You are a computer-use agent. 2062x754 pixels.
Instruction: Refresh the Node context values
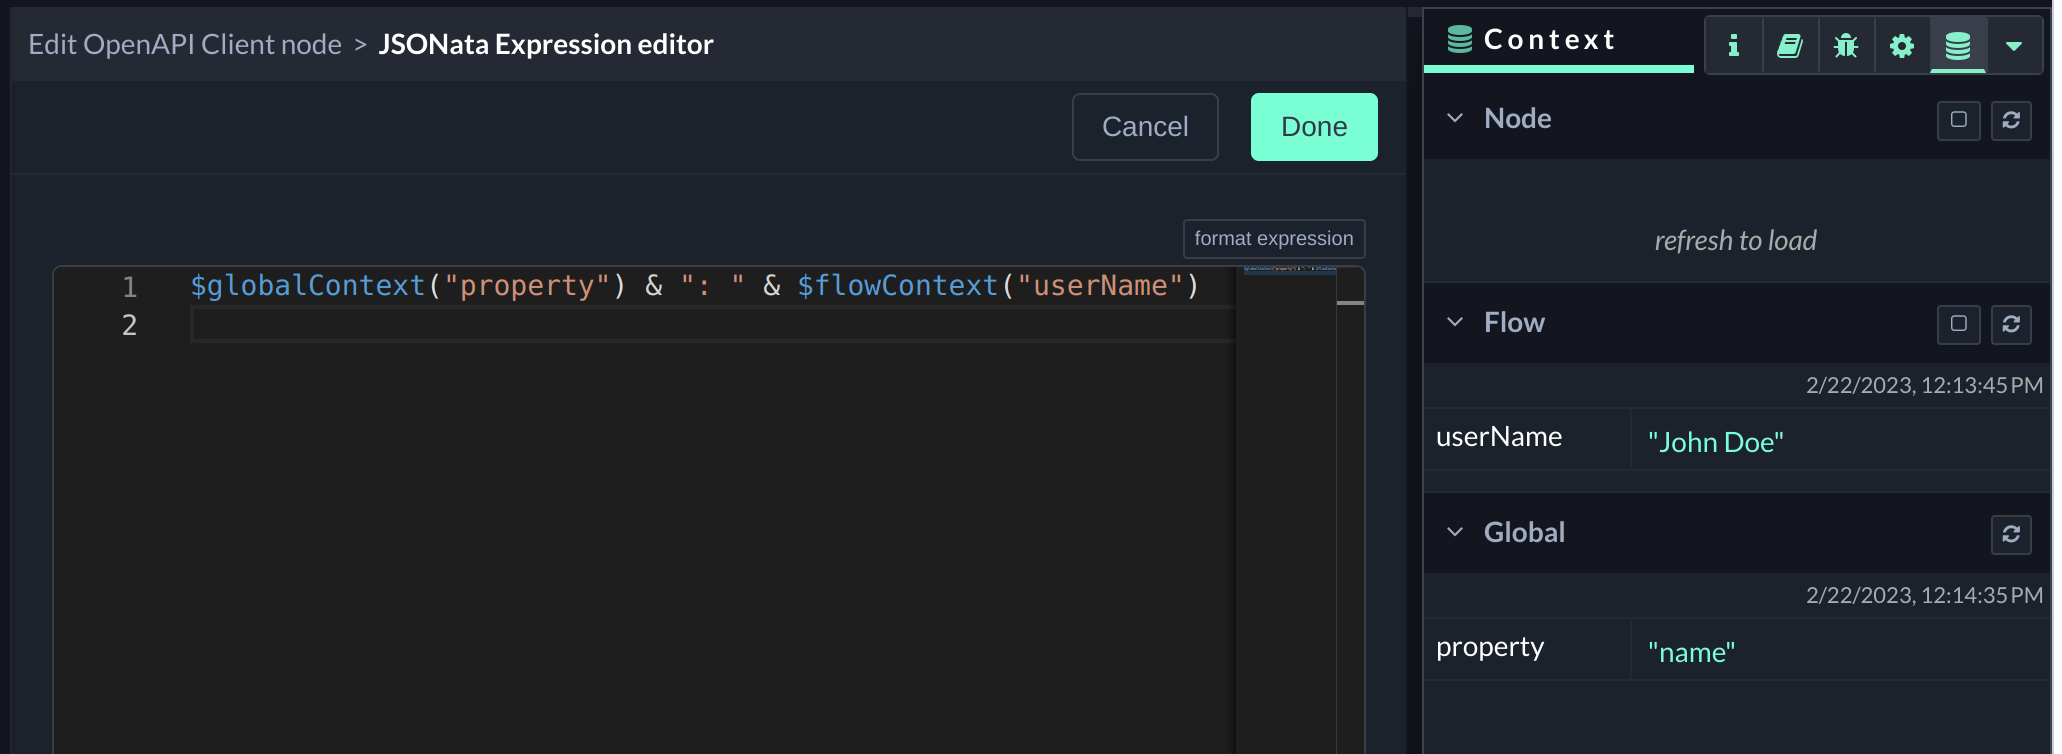2011,120
